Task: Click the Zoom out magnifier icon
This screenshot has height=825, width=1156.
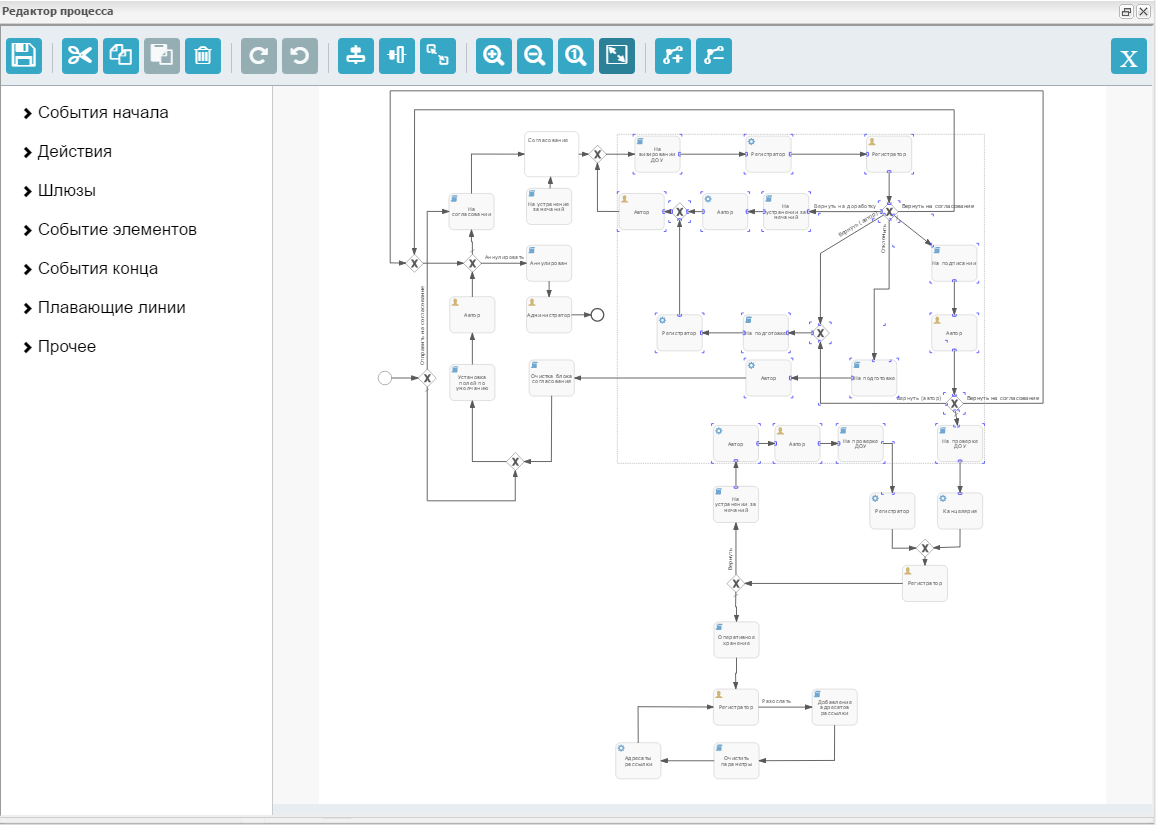Action: pos(535,56)
